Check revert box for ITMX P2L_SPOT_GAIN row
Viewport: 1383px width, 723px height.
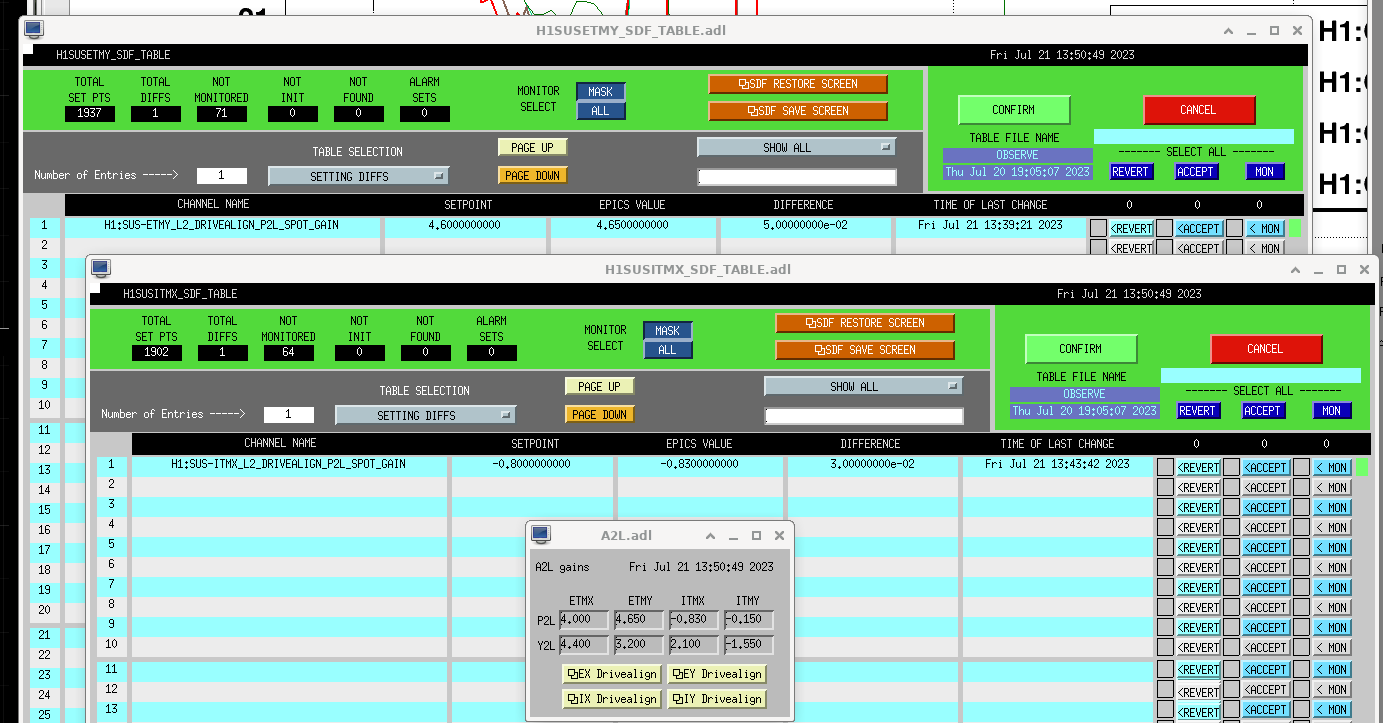[x=1165, y=467]
